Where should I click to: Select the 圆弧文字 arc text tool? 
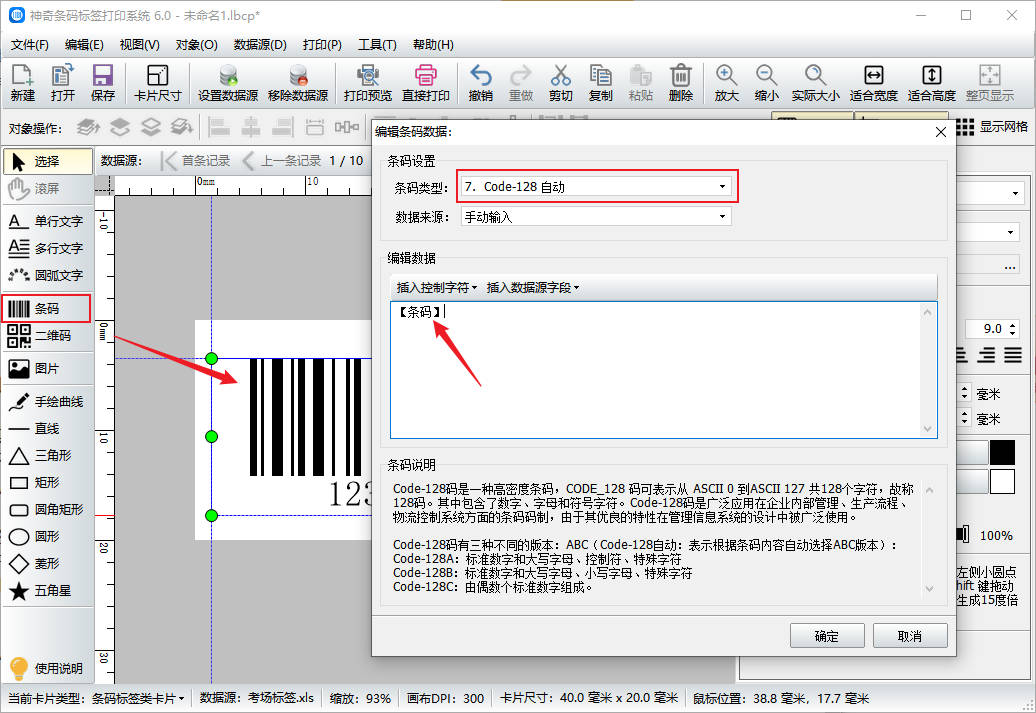click(46, 275)
